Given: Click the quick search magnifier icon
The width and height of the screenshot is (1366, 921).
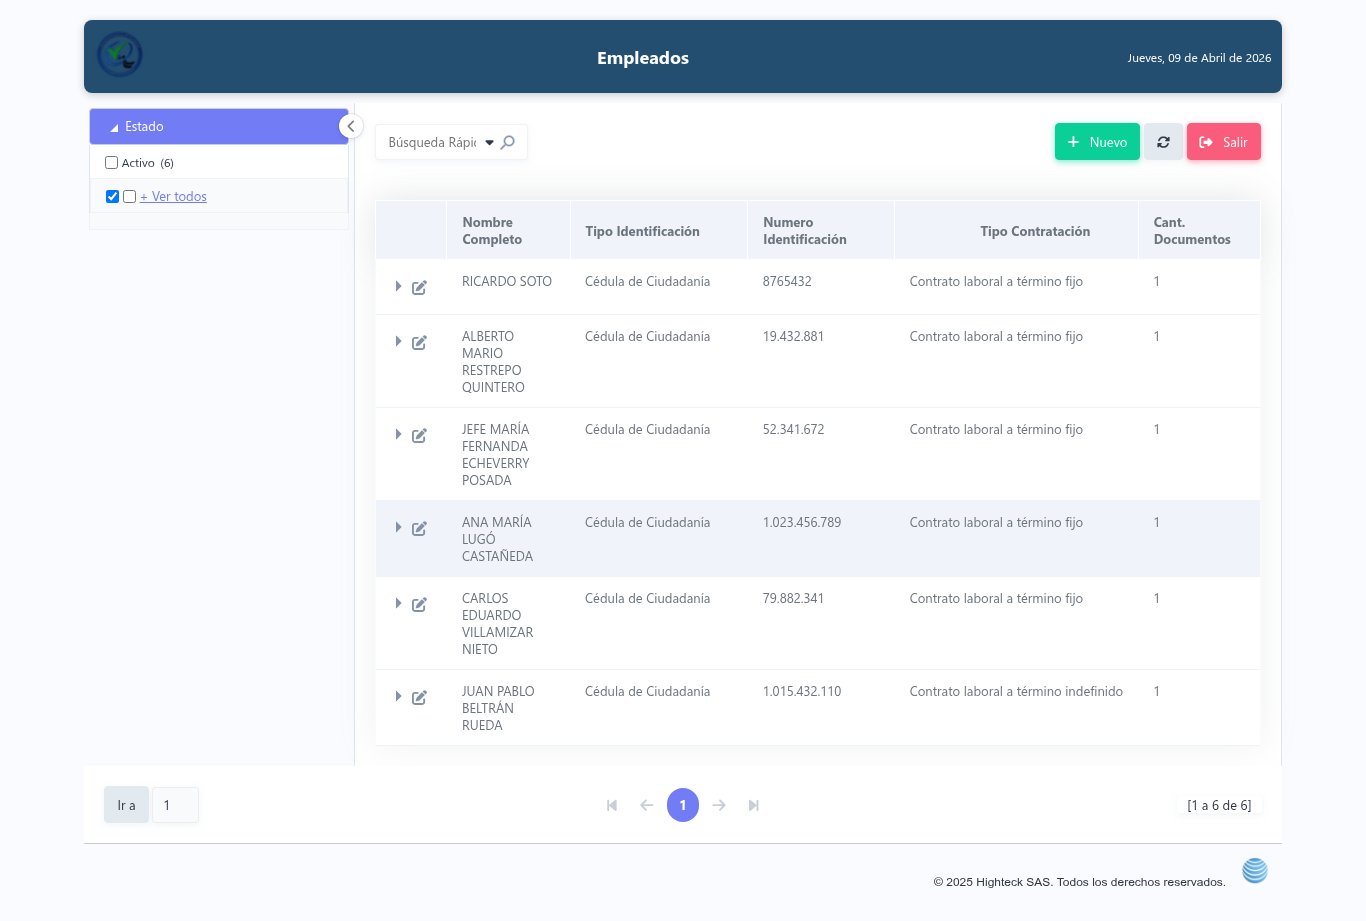Looking at the screenshot, I should (508, 142).
